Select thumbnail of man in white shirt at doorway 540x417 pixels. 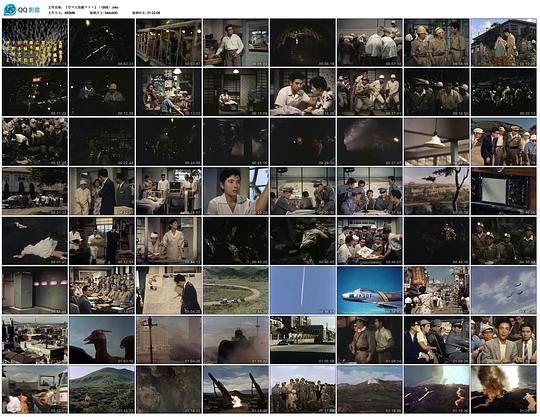tap(236, 43)
